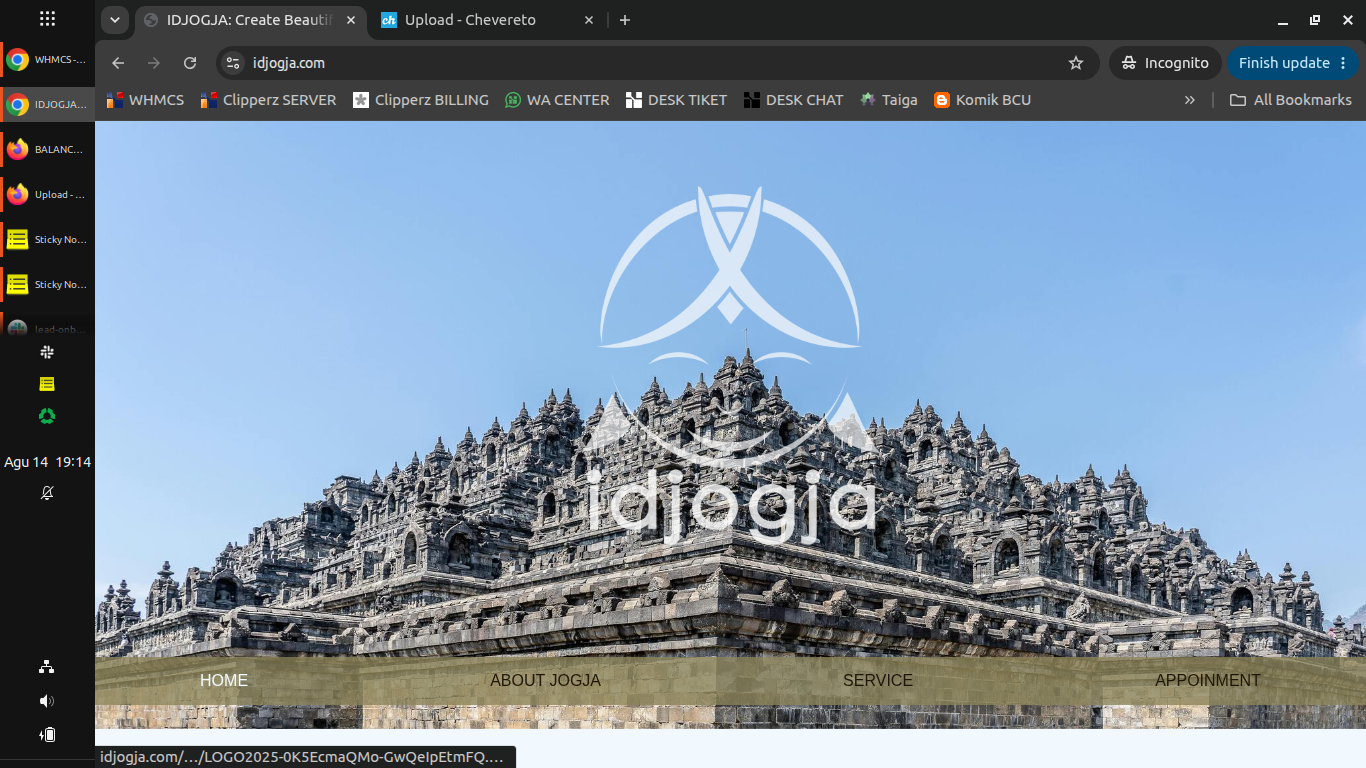Click the address bar showing idjogja.com
This screenshot has height=768, width=1366.
pyautogui.click(x=657, y=63)
